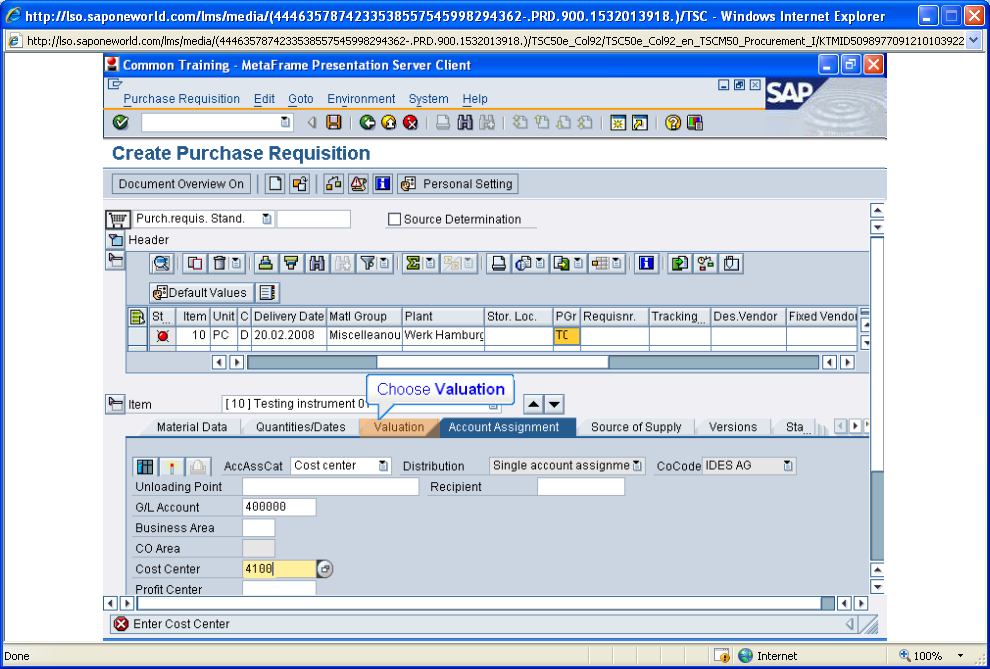This screenshot has height=669, width=990.
Task: Open the Distribution Single account assignment dropdown
Action: (637, 466)
